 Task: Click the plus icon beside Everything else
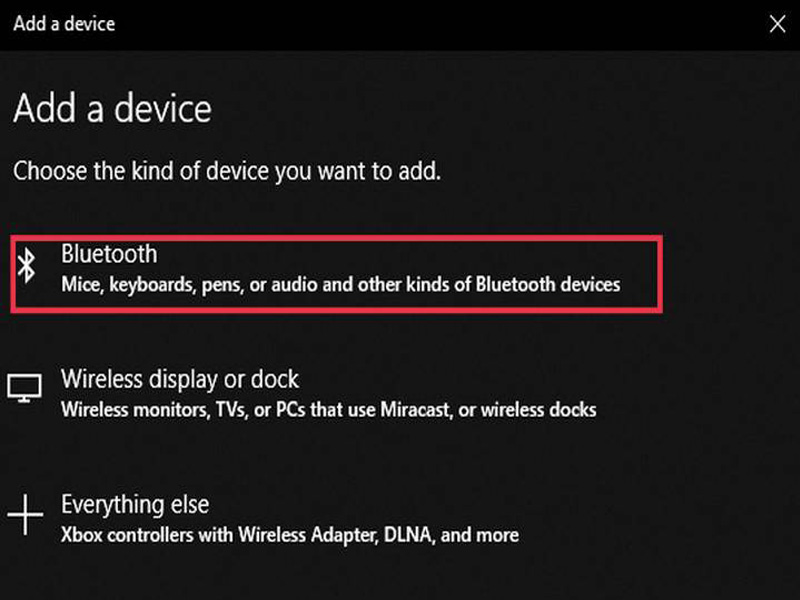pyautogui.click(x=26, y=514)
